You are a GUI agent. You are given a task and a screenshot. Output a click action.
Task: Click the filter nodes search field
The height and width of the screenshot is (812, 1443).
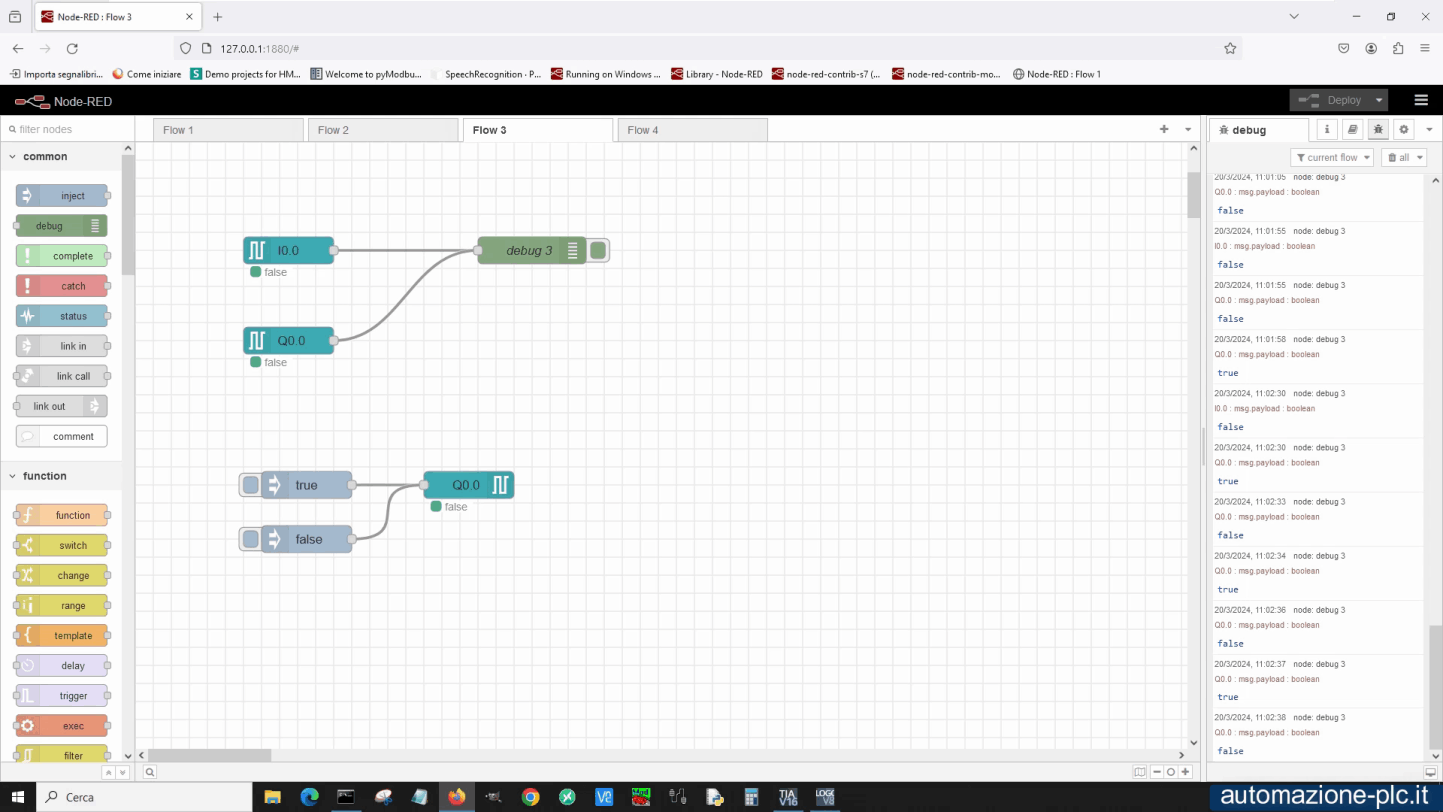pos(67,129)
